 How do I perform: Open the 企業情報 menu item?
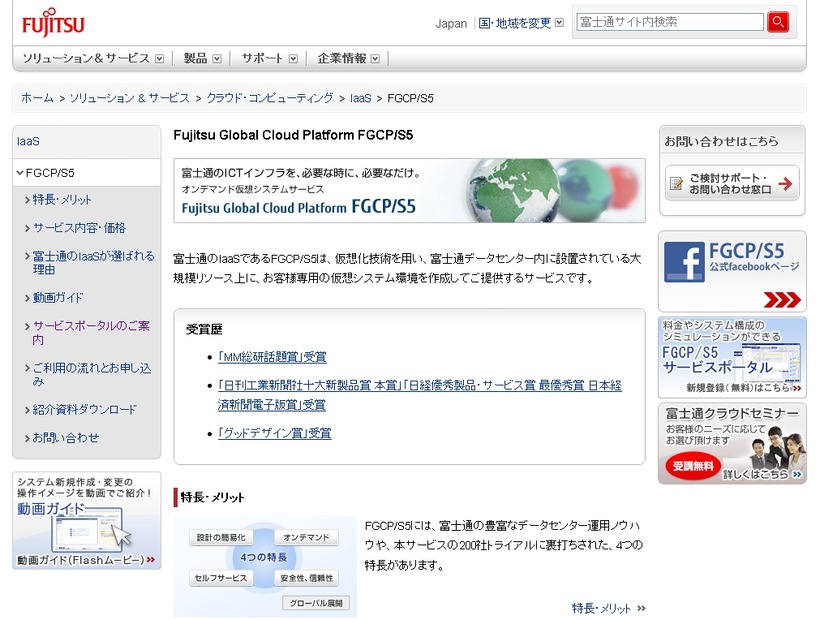(341, 58)
